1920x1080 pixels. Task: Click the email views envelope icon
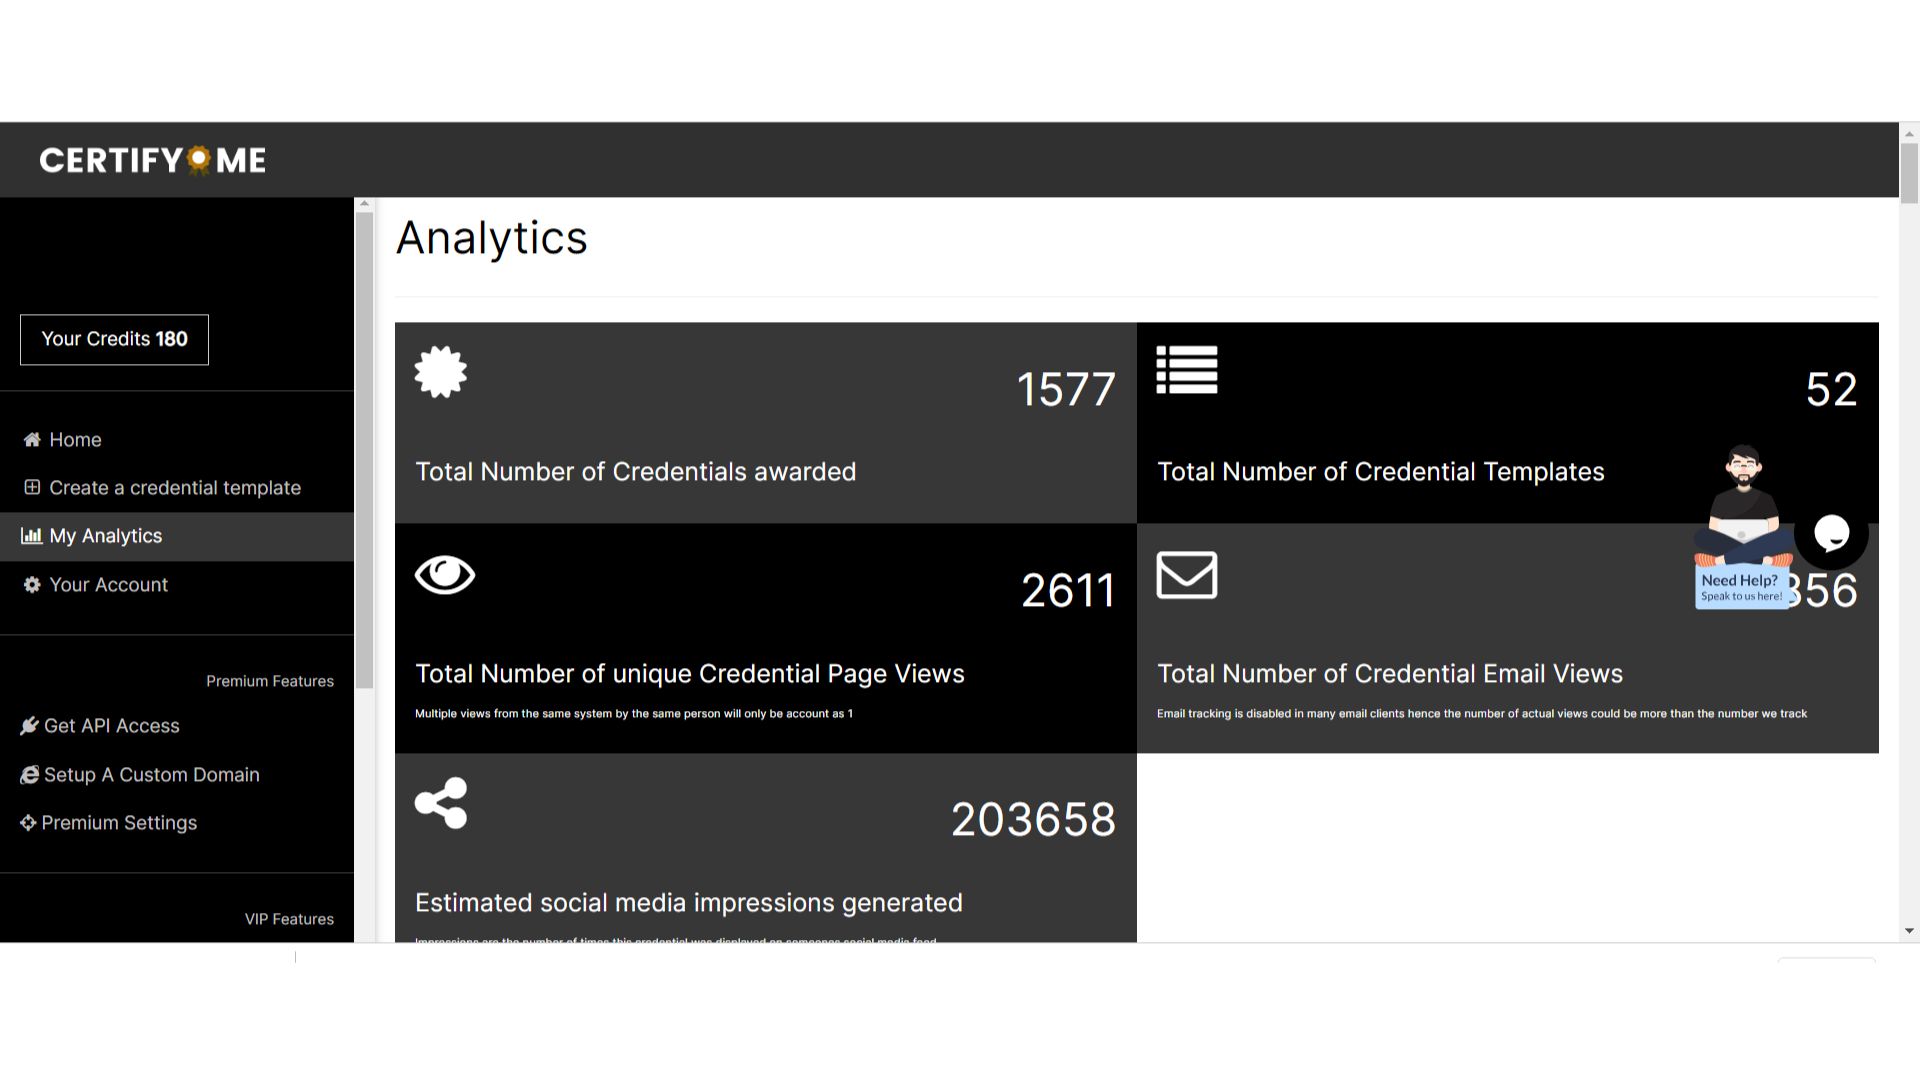pos(1187,575)
